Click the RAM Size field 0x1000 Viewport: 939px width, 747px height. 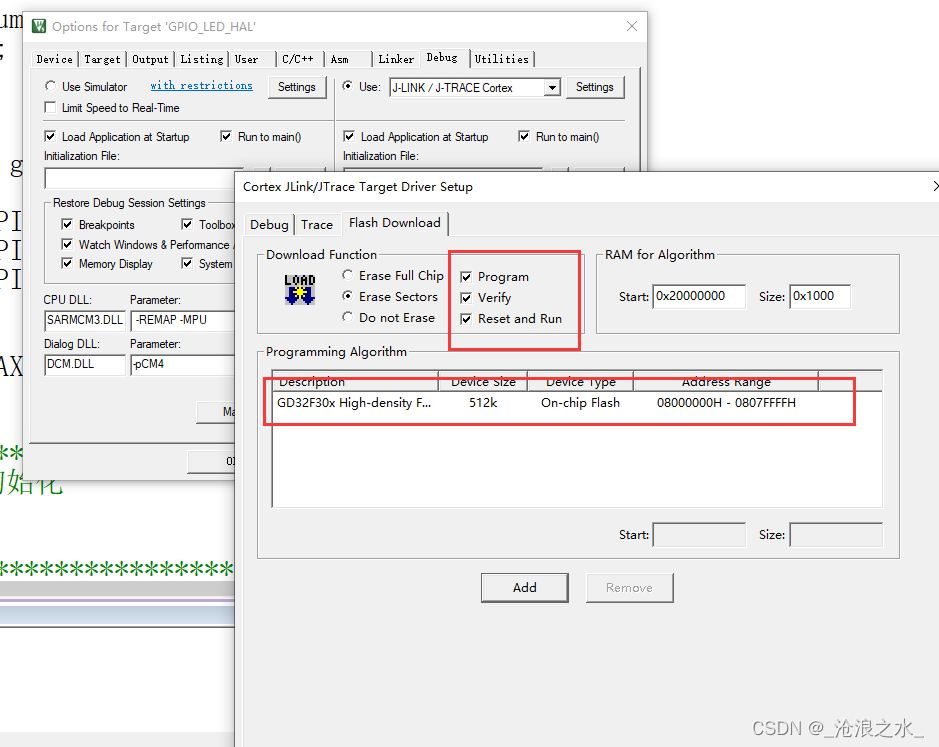point(820,296)
